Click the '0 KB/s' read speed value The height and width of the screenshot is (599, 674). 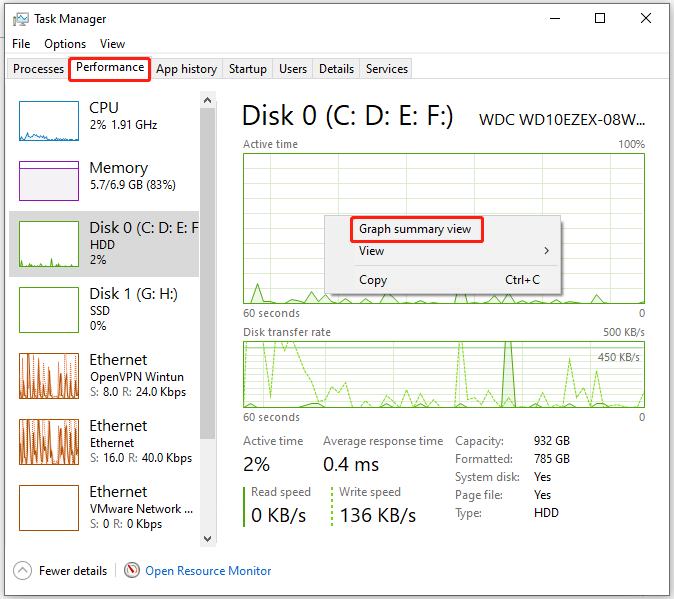click(x=279, y=515)
